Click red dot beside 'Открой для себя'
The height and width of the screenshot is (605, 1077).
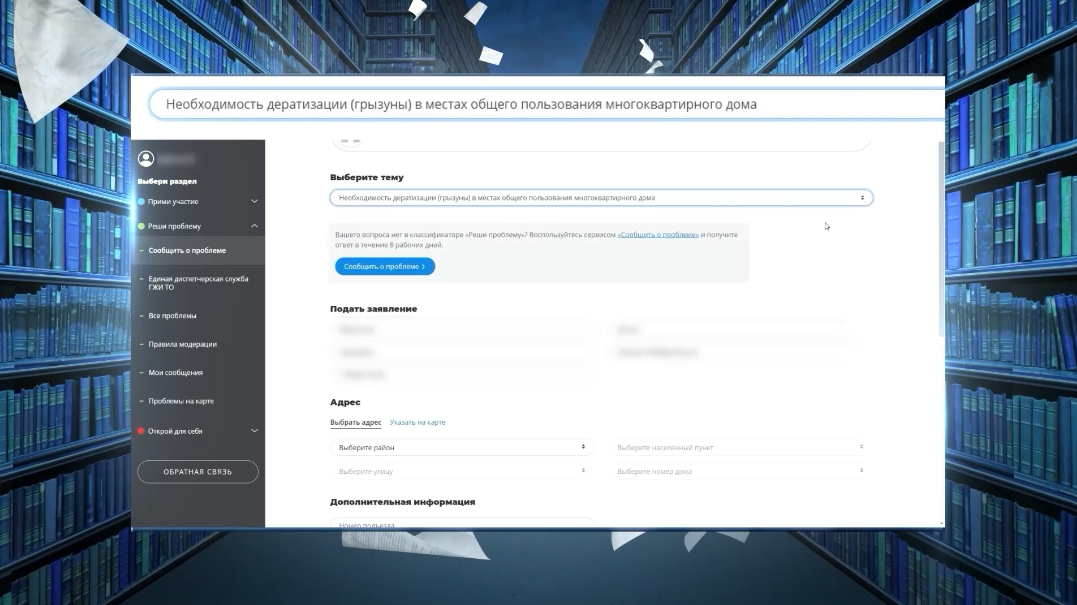pos(141,431)
